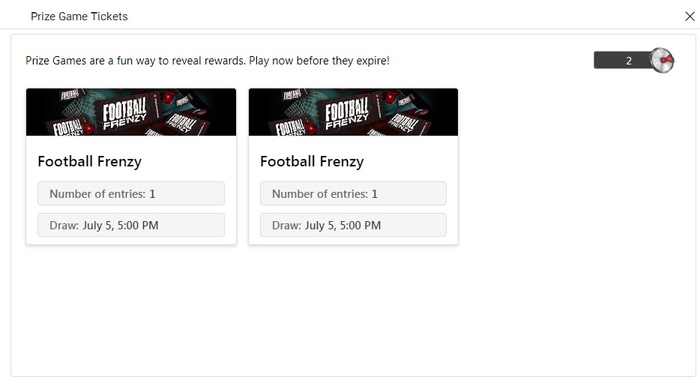Click the Prize Game Tickets window title
This screenshot has width=700, height=380.
(79, 17)
